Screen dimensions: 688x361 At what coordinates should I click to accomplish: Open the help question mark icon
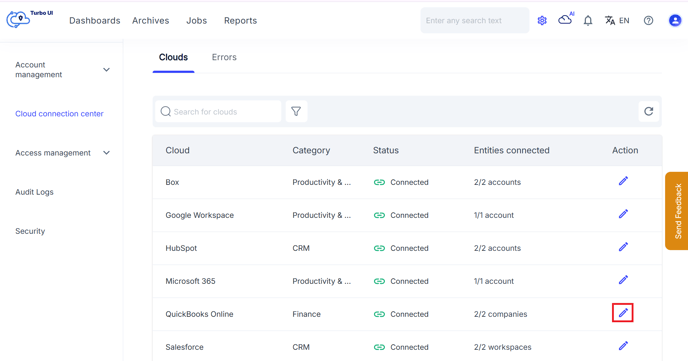pos(649,21)
